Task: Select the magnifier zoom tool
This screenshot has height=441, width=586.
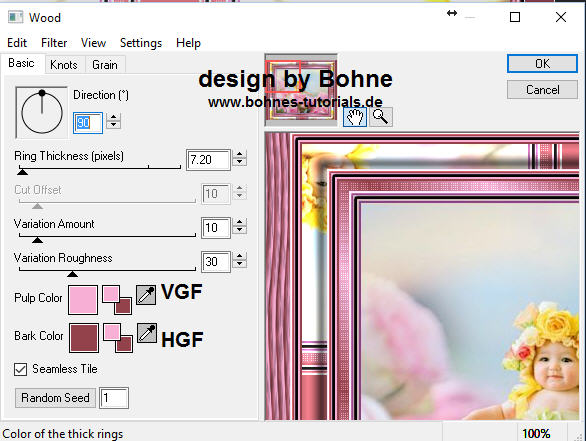Action: [x=380, y=117]
